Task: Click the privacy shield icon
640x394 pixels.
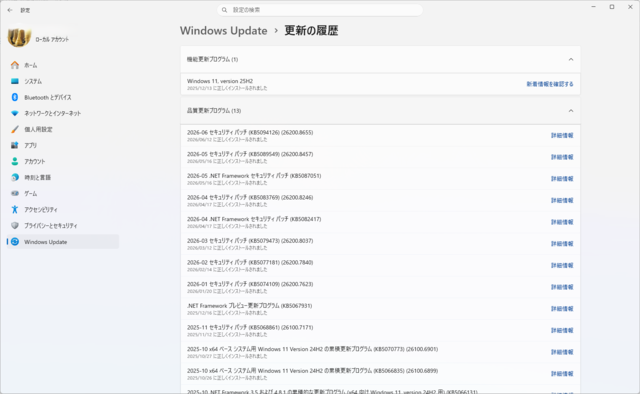Action: click(15, 225)
